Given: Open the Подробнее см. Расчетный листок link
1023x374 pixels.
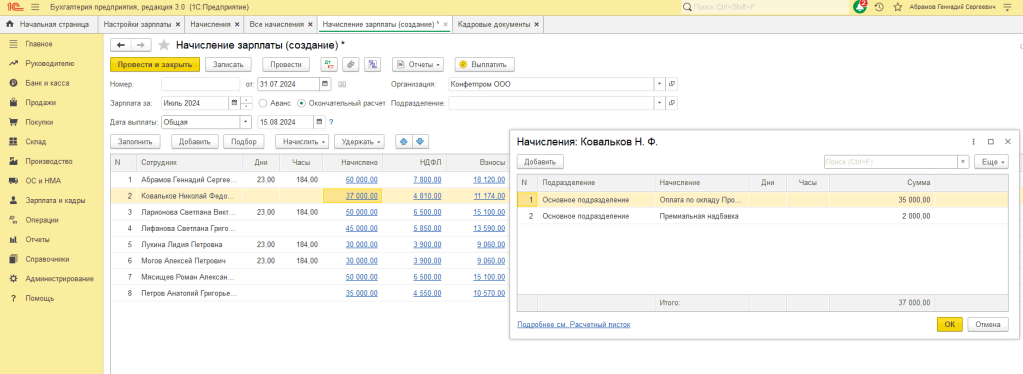Looking at the screenshot, I should [x=573, y=324].
